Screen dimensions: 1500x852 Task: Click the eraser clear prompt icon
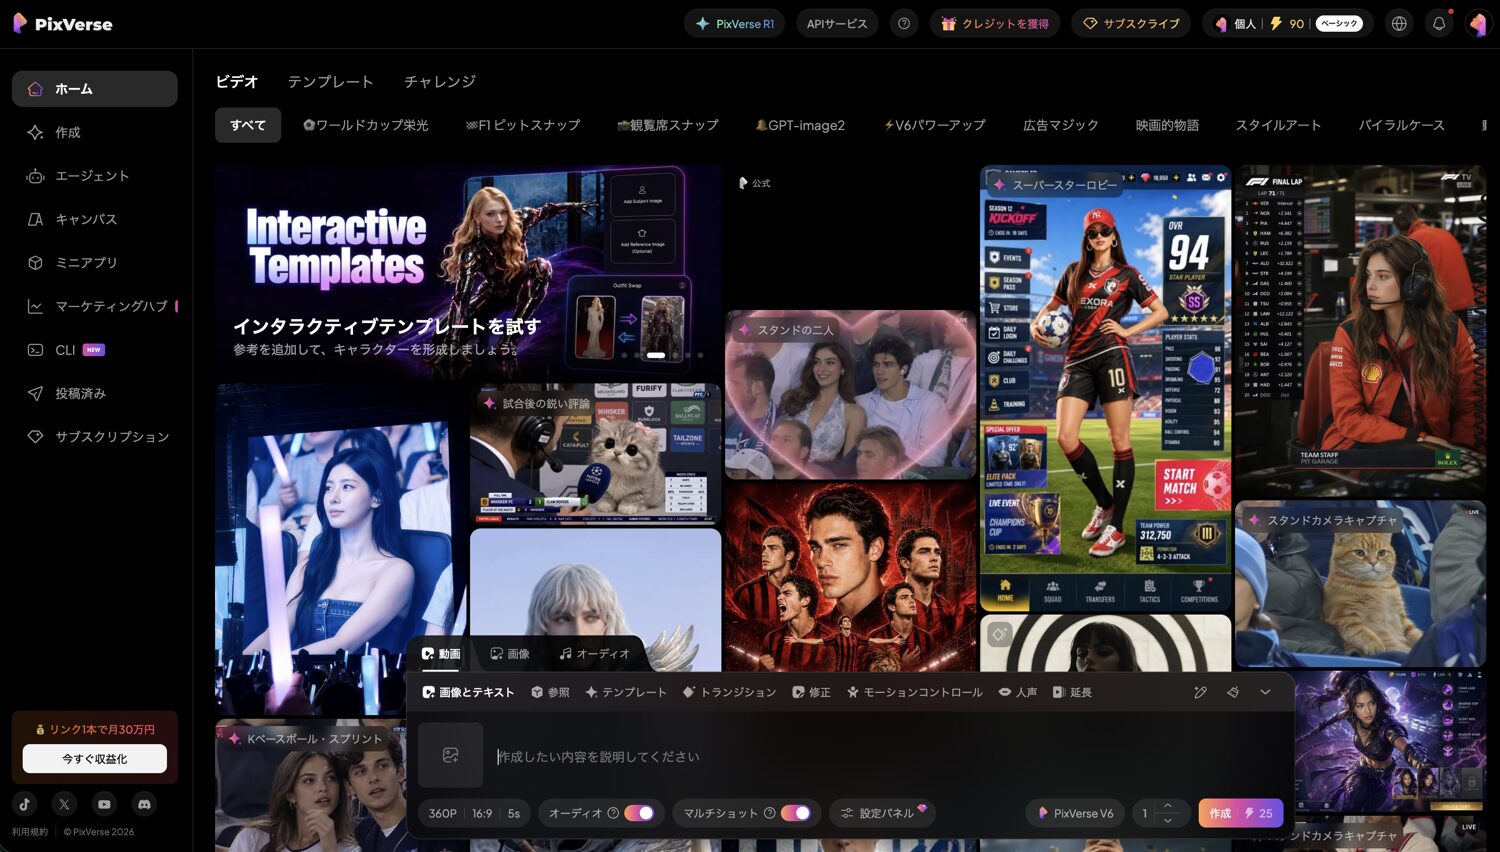(x=1233, y=692)
